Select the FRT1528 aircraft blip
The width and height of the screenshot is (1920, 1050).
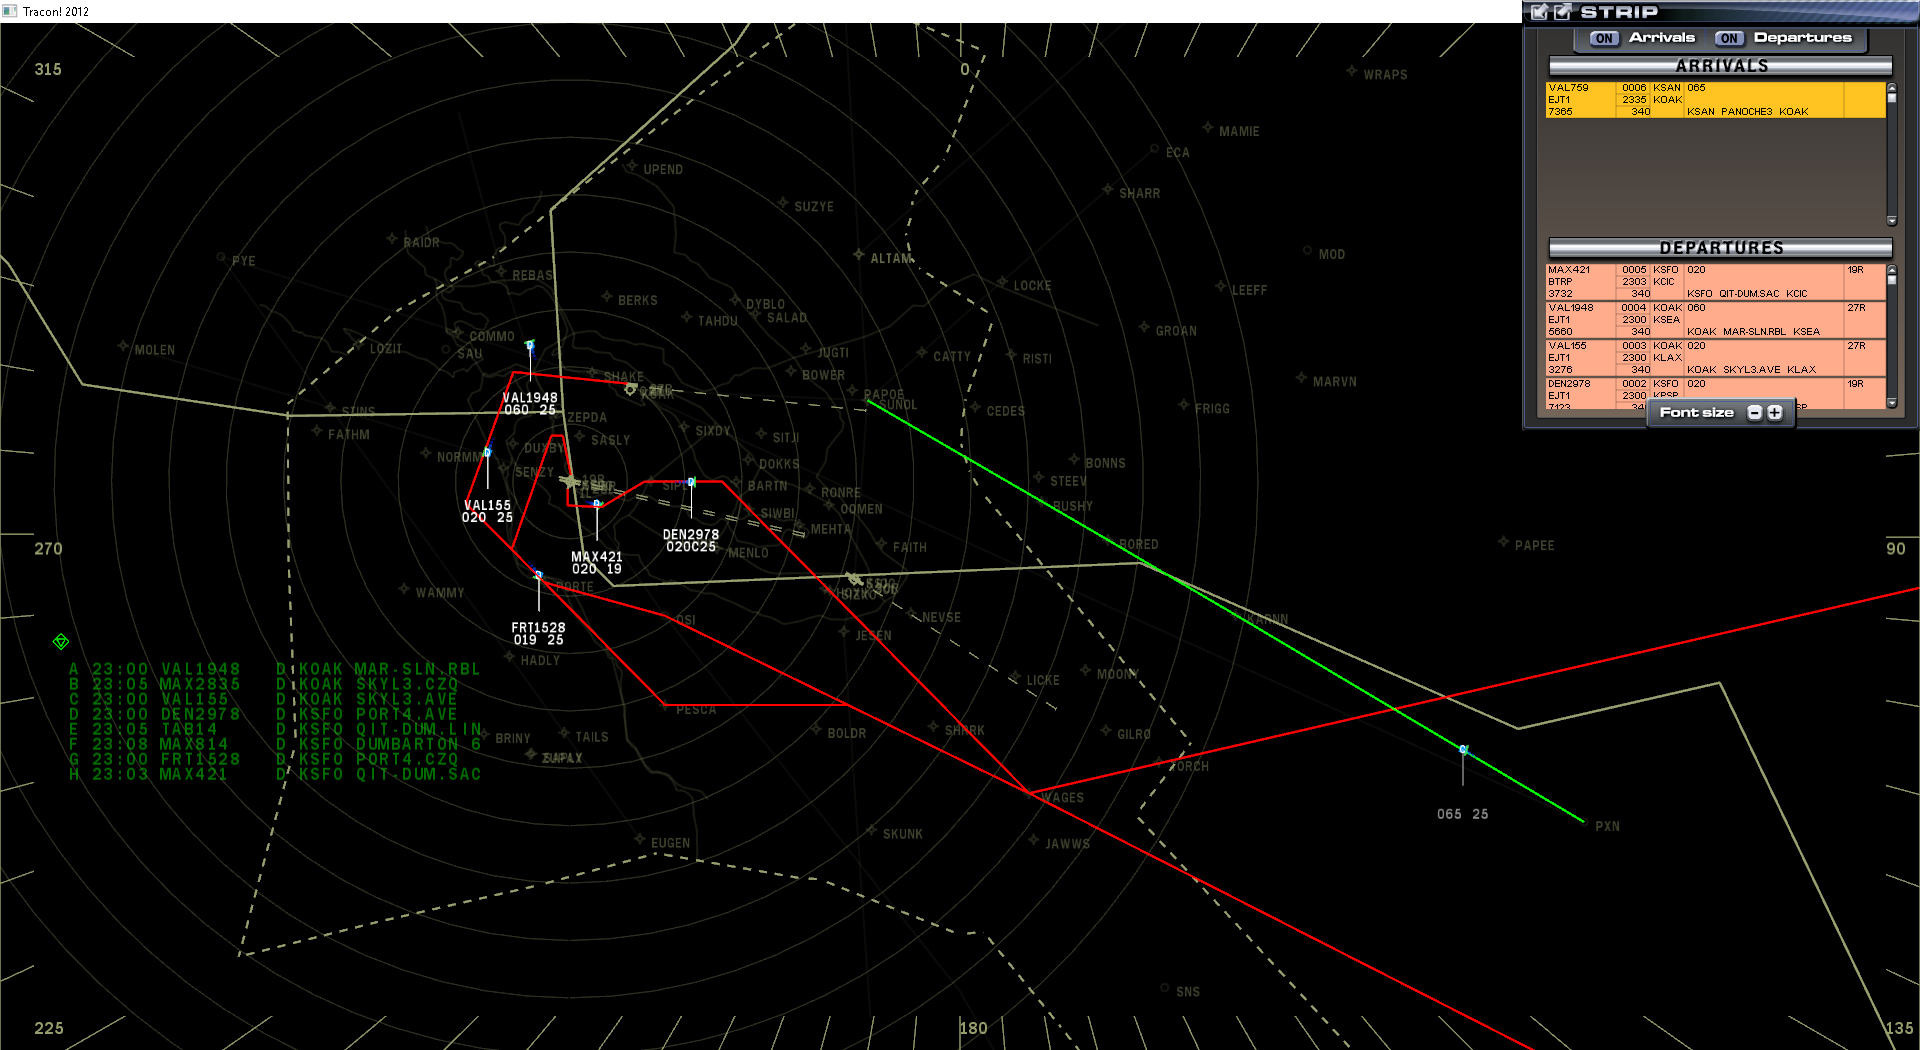coord(538,573)
